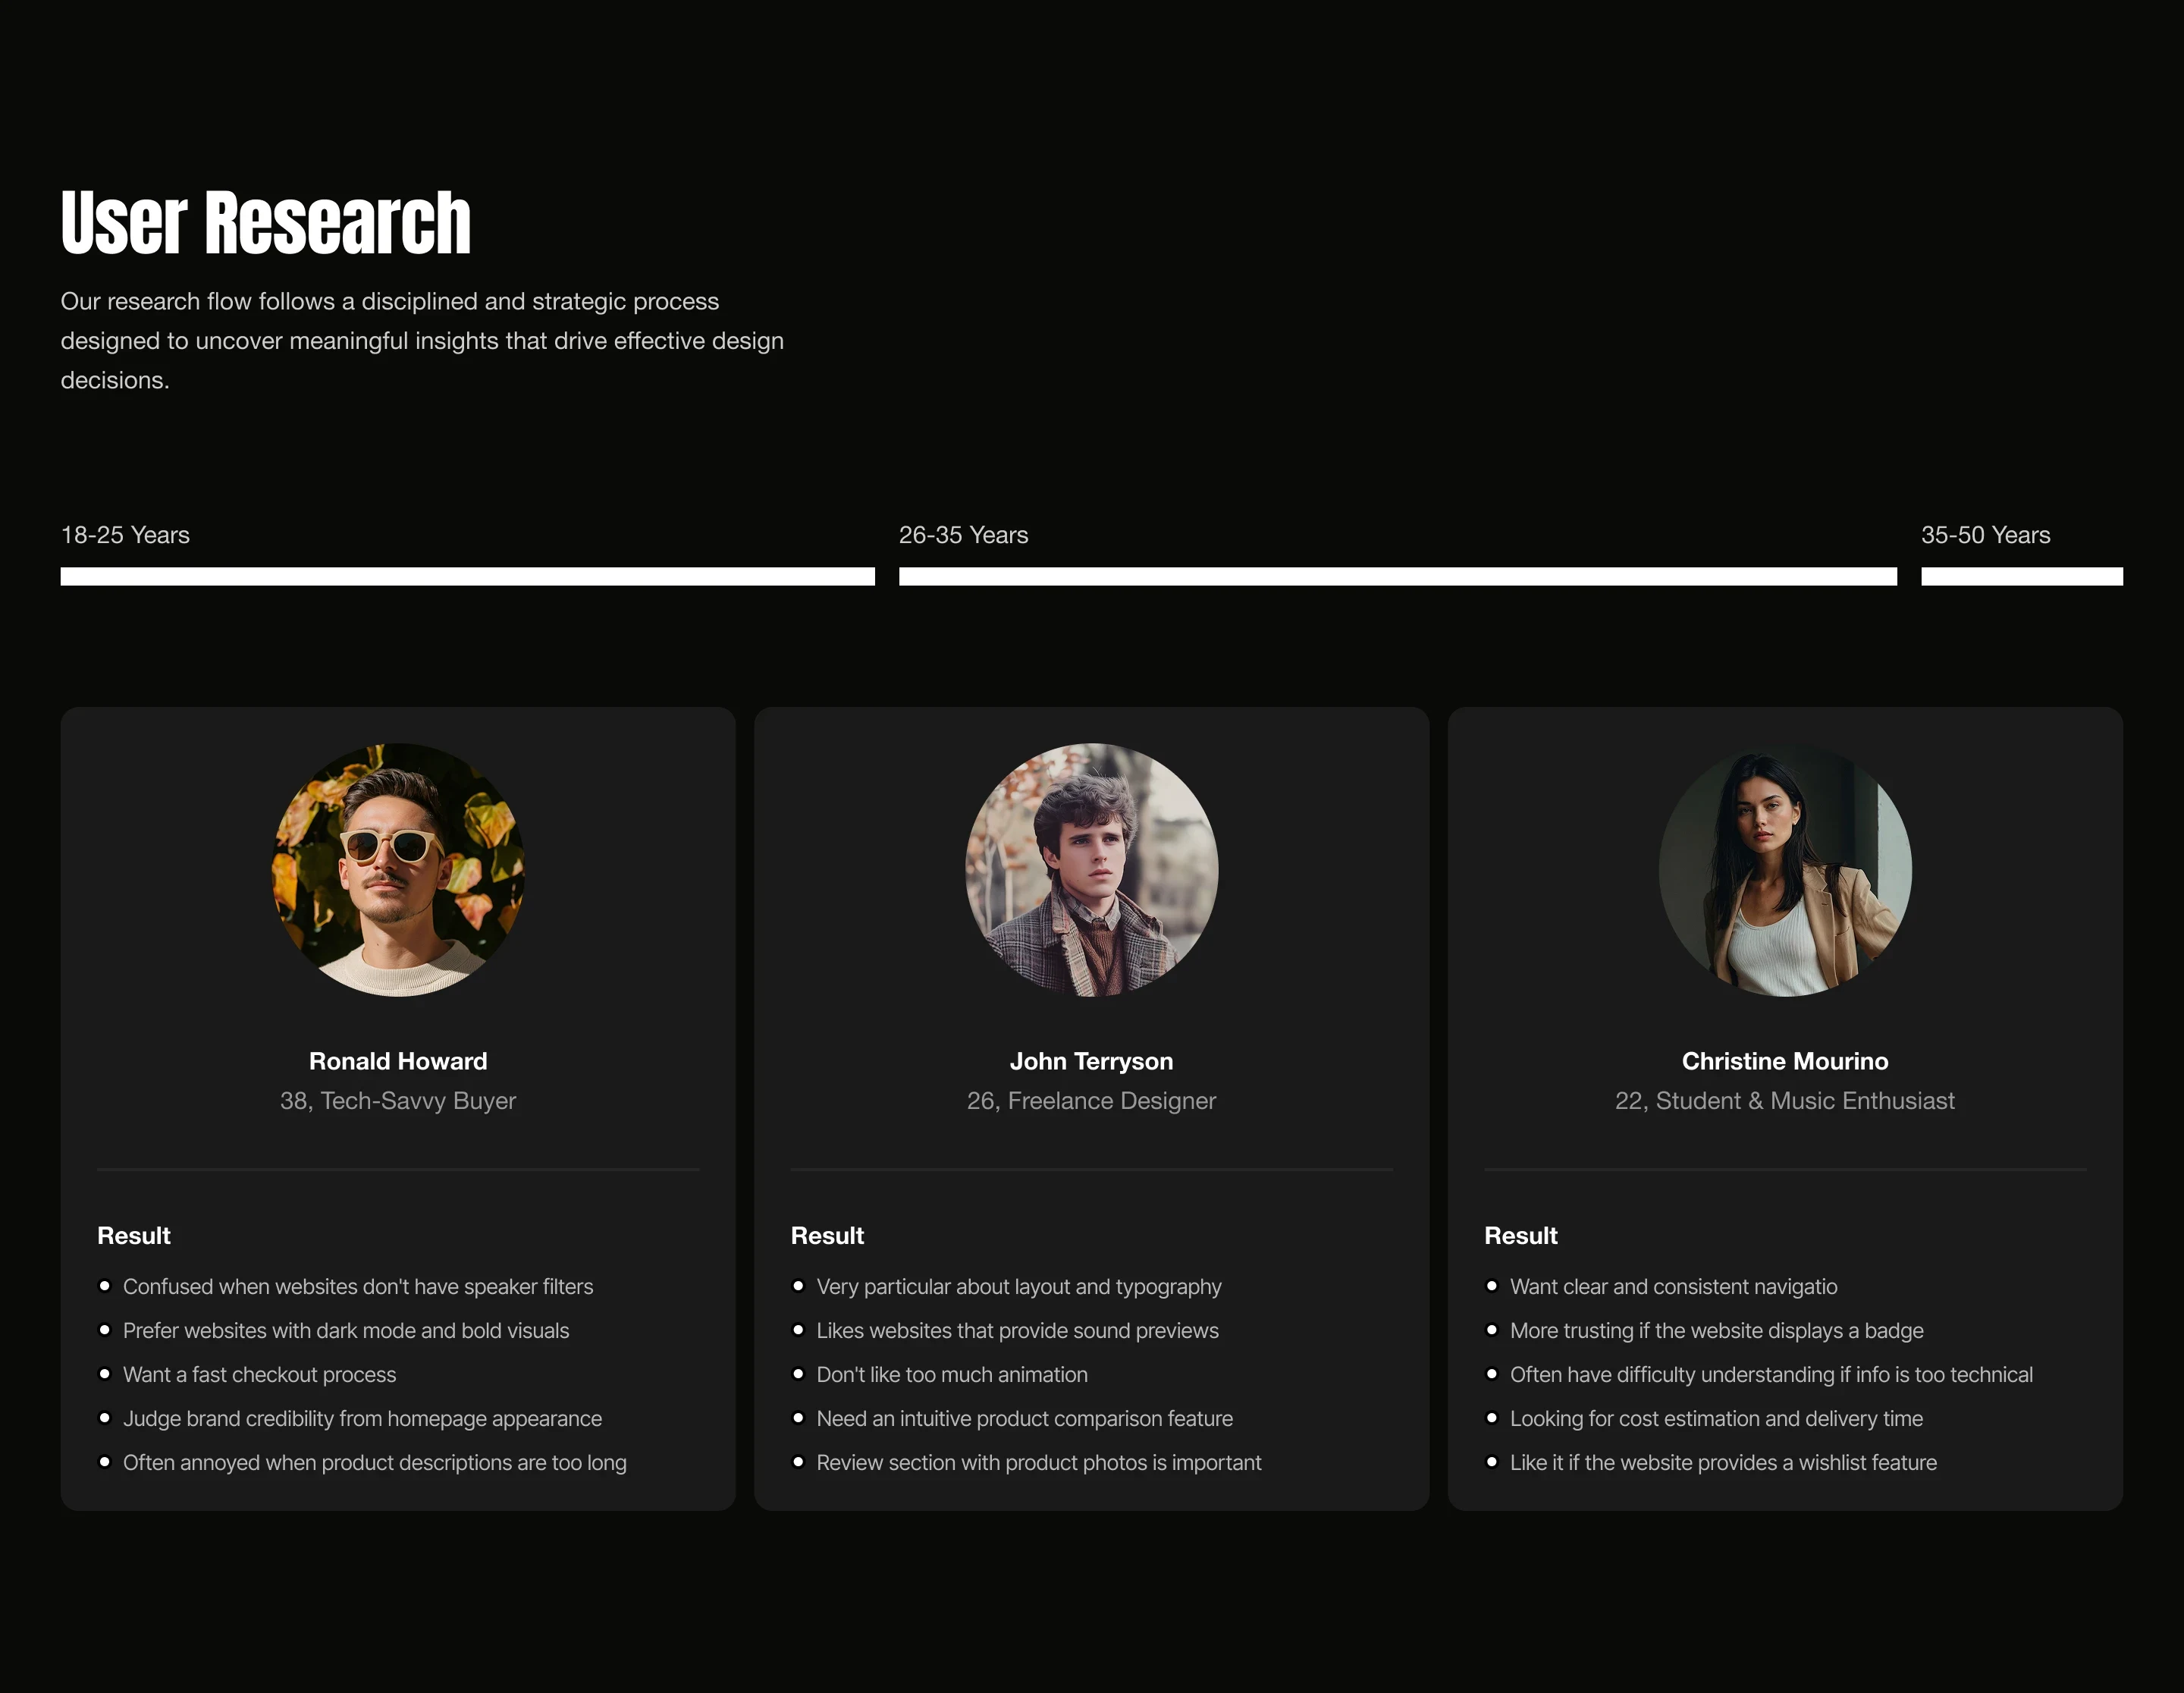The width and height of the screenshot is (2184, 1693).
Task: Click 'Likes websites that provide sound previews'
Action: pyautogui.click(x=1017, y=1331)
